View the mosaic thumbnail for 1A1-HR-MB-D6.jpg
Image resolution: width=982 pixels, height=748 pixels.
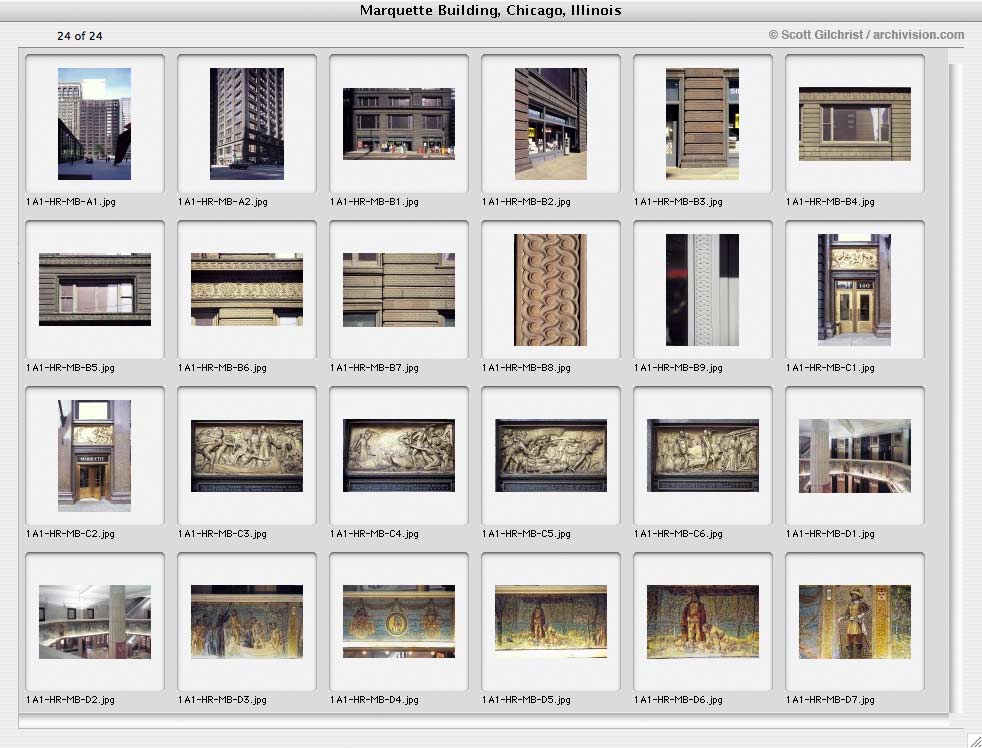point(703,621)
